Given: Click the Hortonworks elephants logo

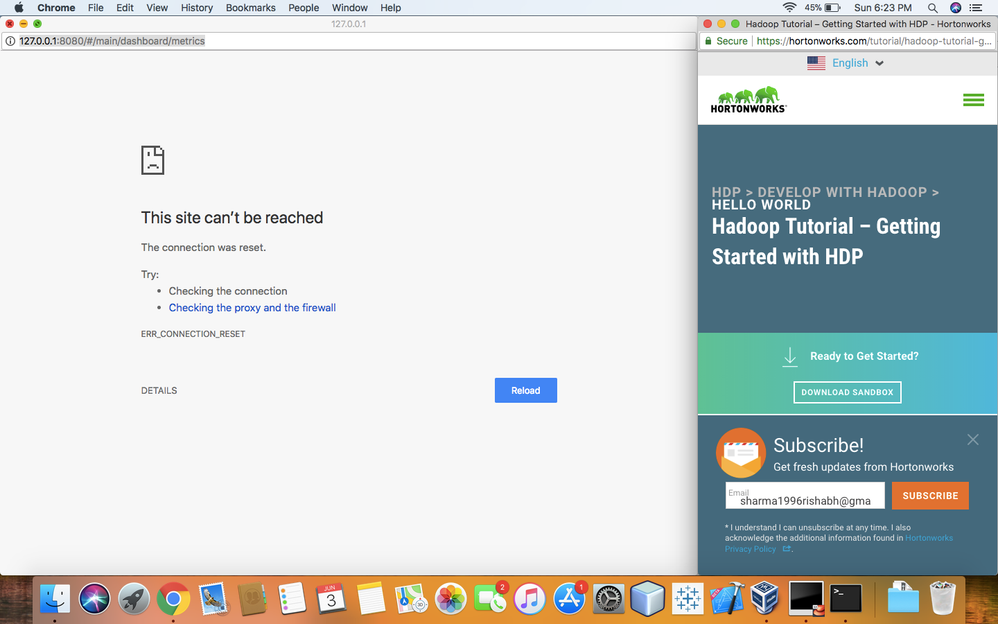Looking at the screenshot, I should (x=748, y=100).
